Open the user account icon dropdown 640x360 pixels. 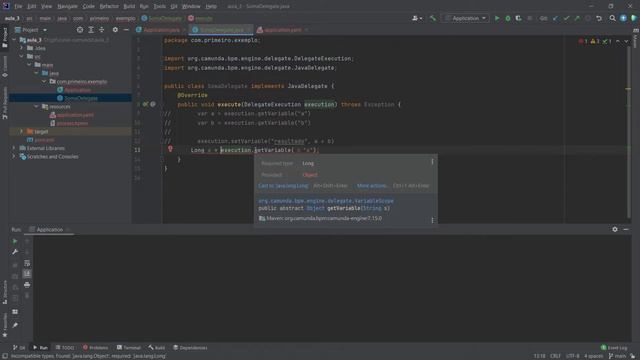pyautogui.click(x=417, y=18)
